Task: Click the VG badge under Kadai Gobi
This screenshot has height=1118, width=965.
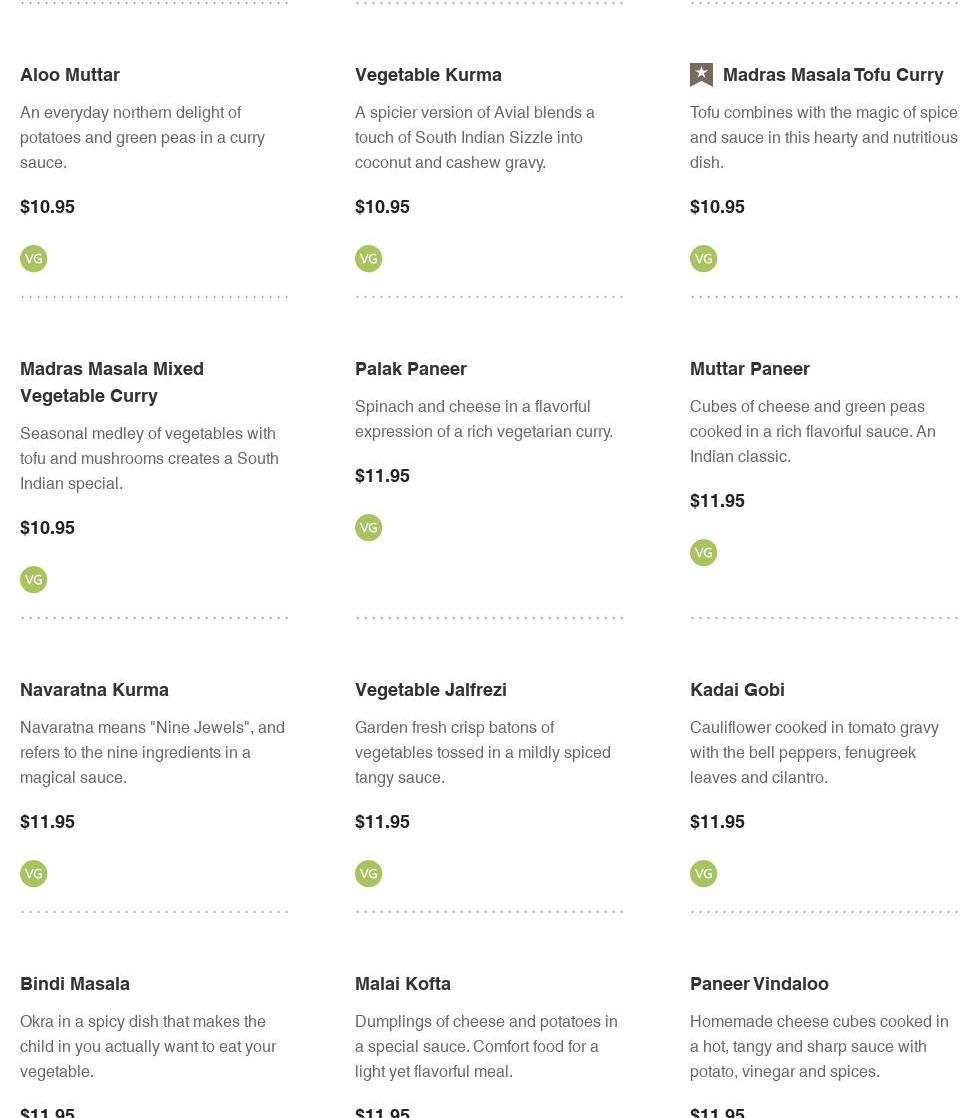Action: [x=704, y=874]
